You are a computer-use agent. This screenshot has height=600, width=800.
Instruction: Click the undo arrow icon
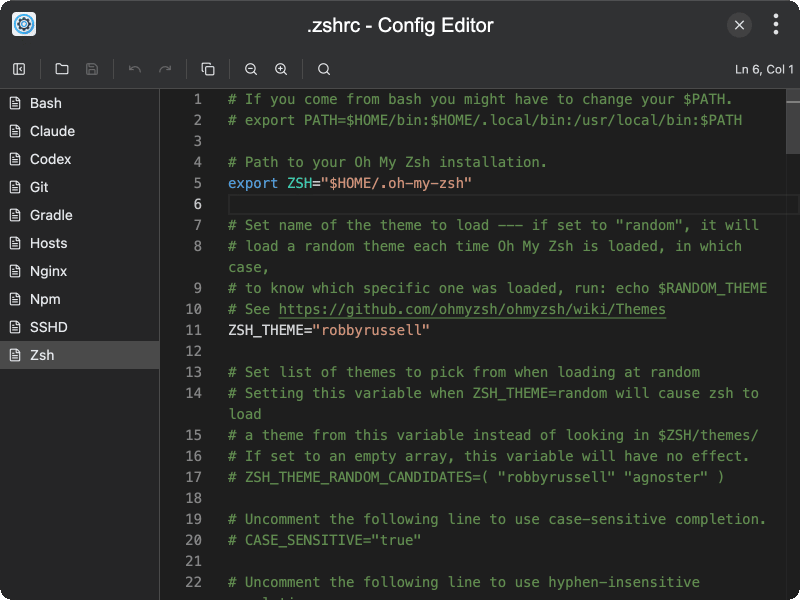(x=135, y=69)
